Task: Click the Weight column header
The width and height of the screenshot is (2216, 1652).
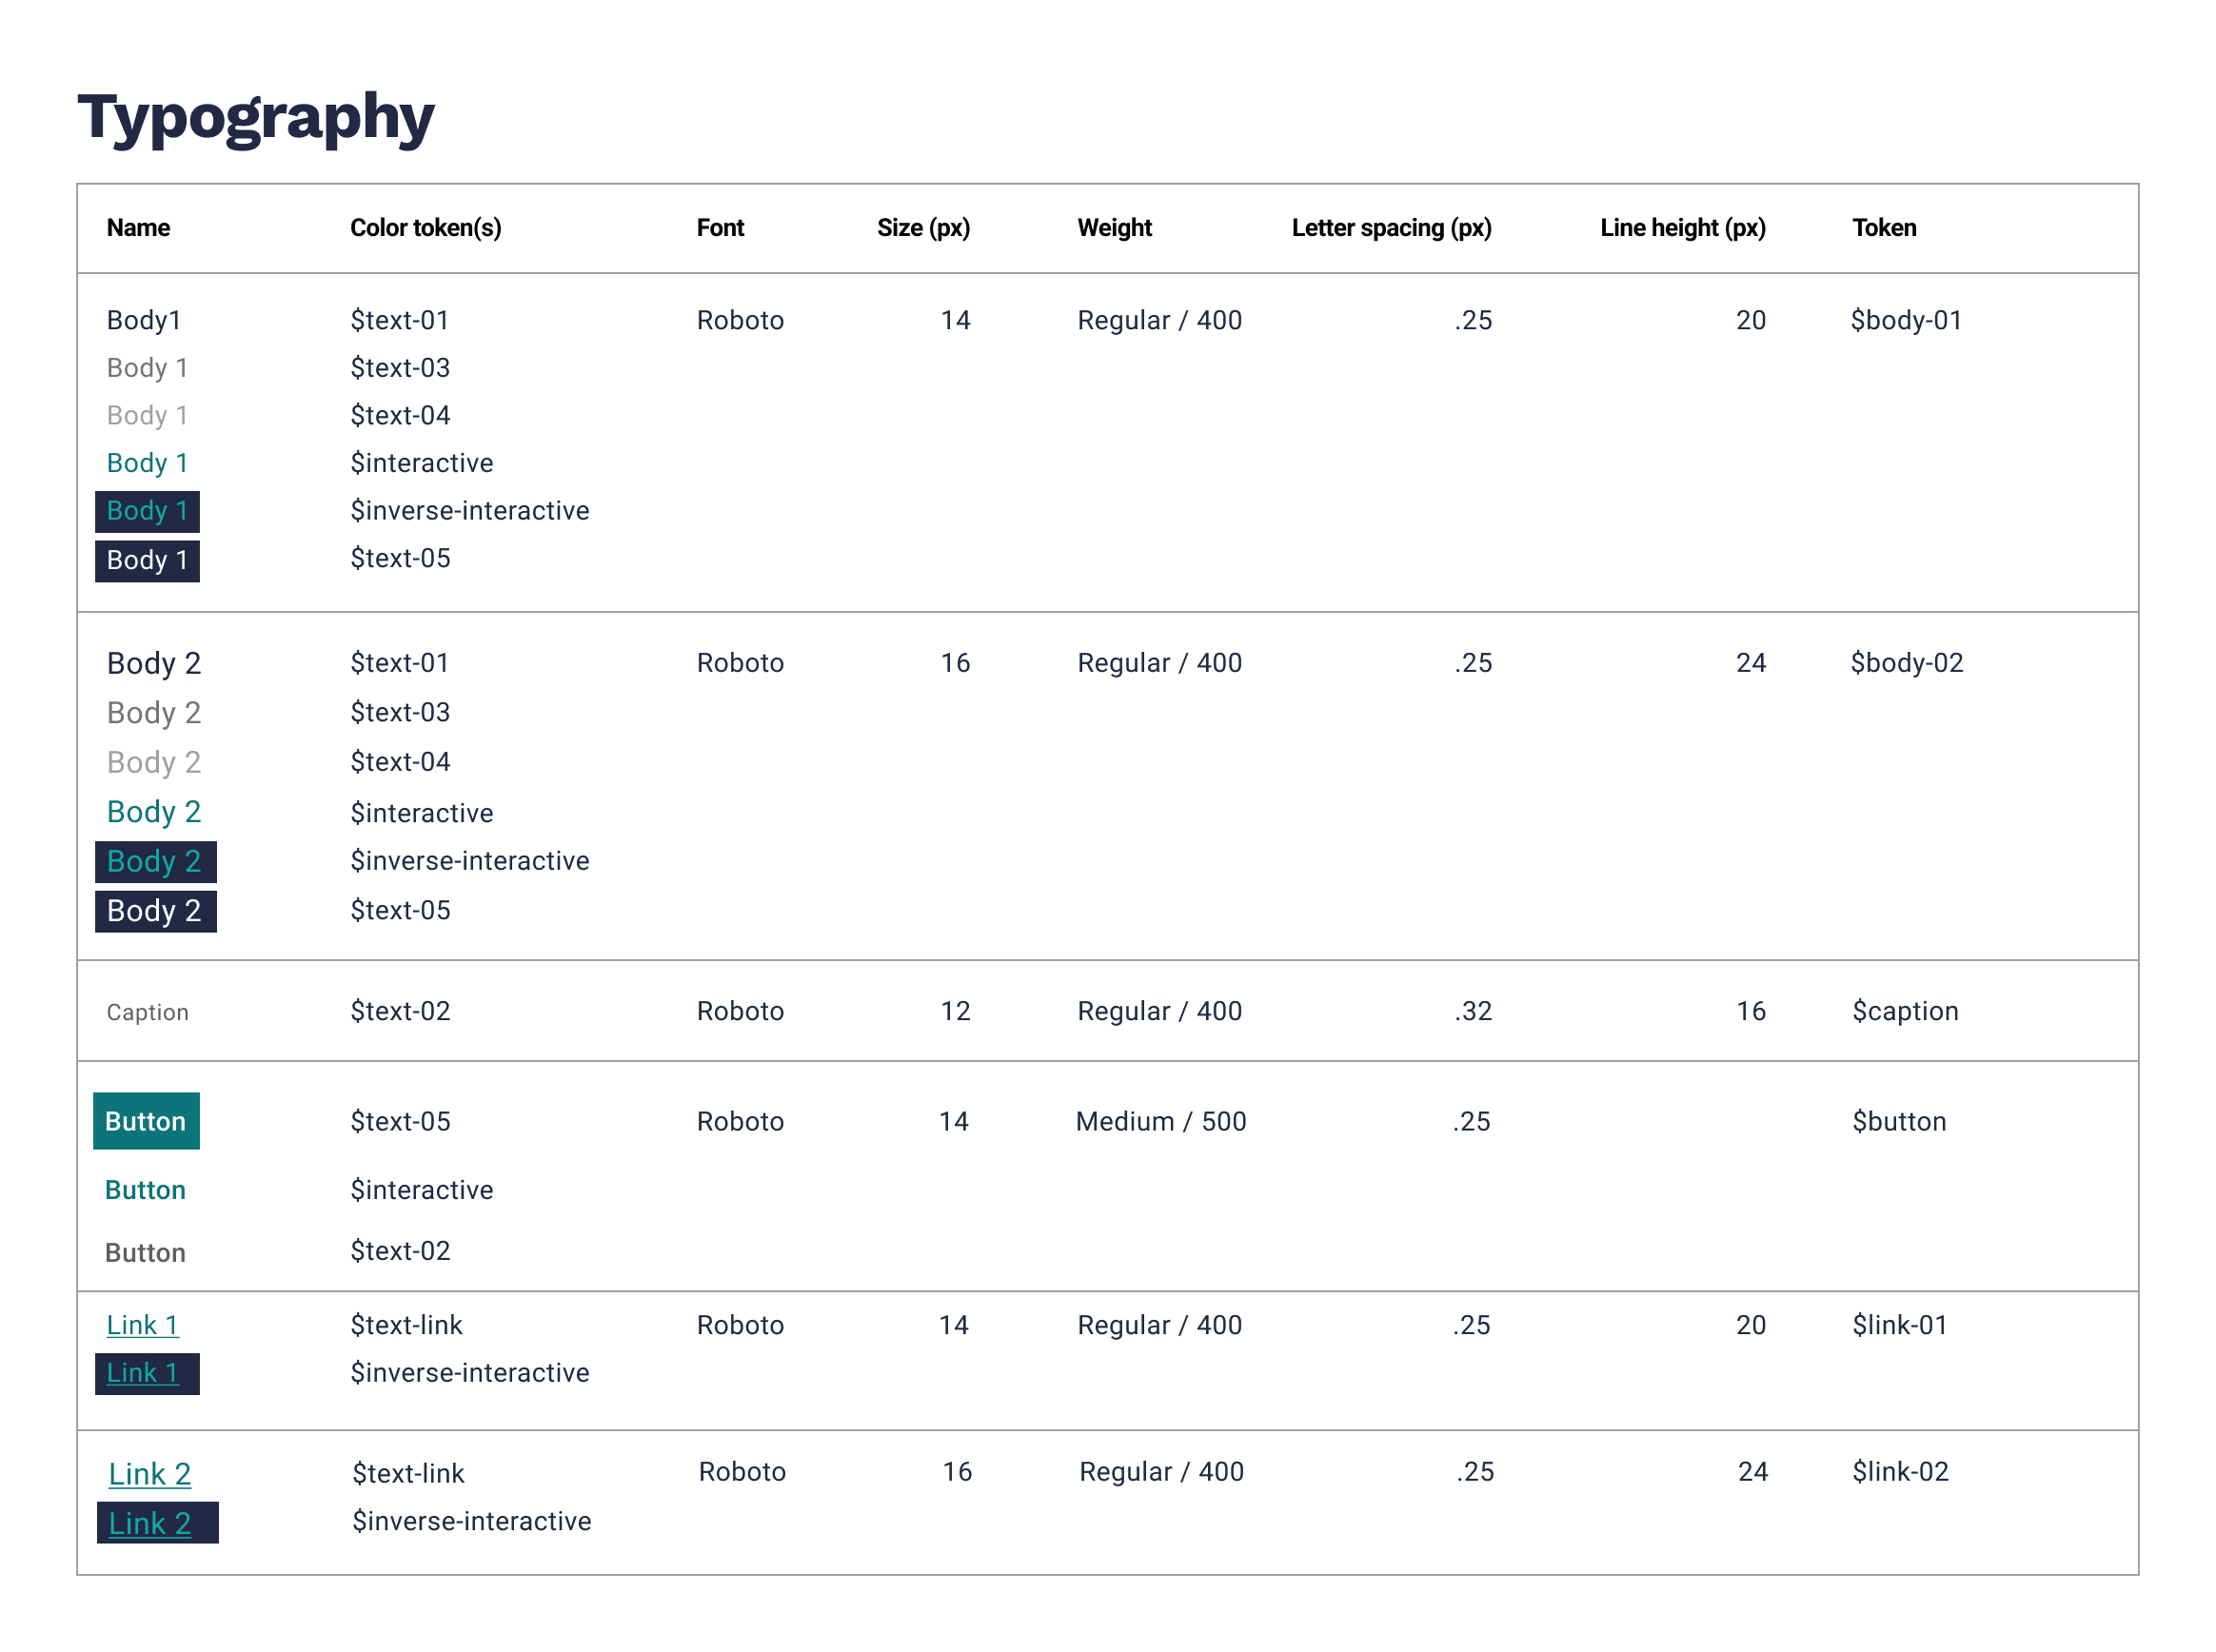Action: click(1114, 228)
